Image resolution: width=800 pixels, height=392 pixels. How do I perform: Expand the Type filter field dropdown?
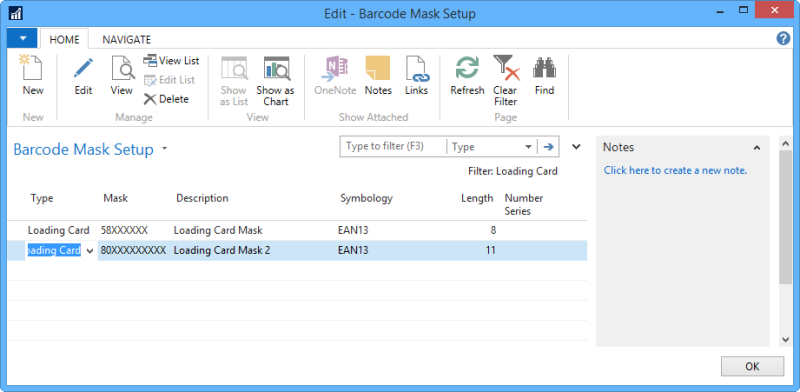click(529, 147)
